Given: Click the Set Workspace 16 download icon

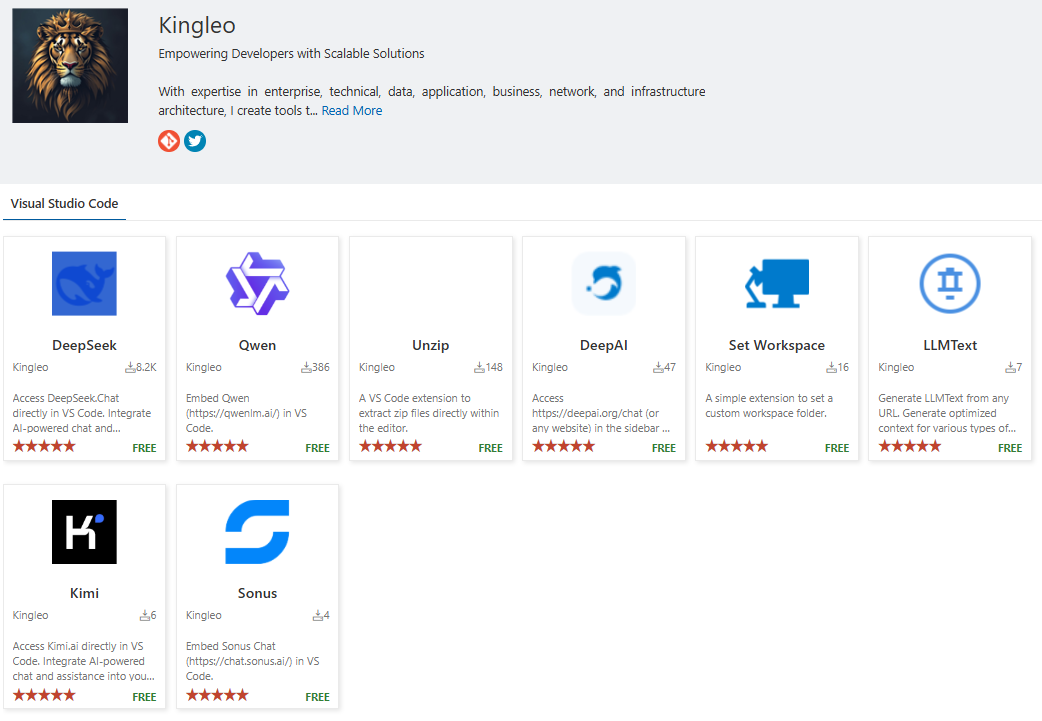Looking at the screenshot, I should click(x=831, y=367).
